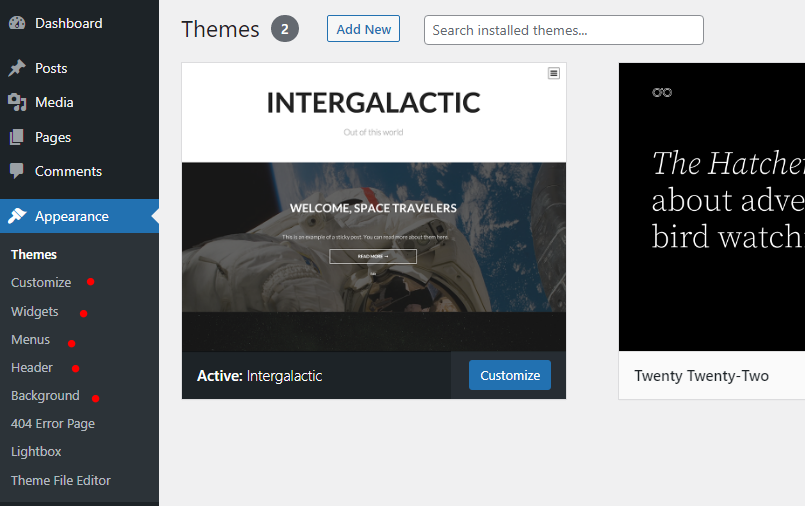Click the Dashboard gauge icon

pos(17,23)
